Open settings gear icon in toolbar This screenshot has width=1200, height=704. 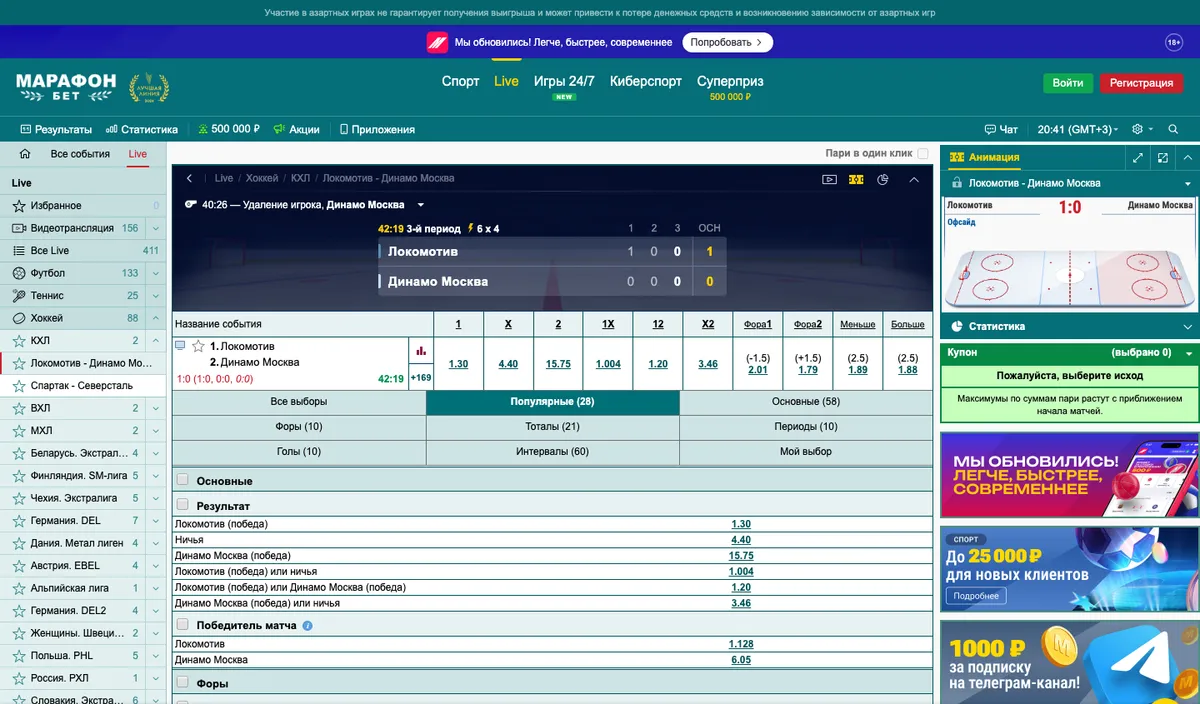coord(1137,129)
